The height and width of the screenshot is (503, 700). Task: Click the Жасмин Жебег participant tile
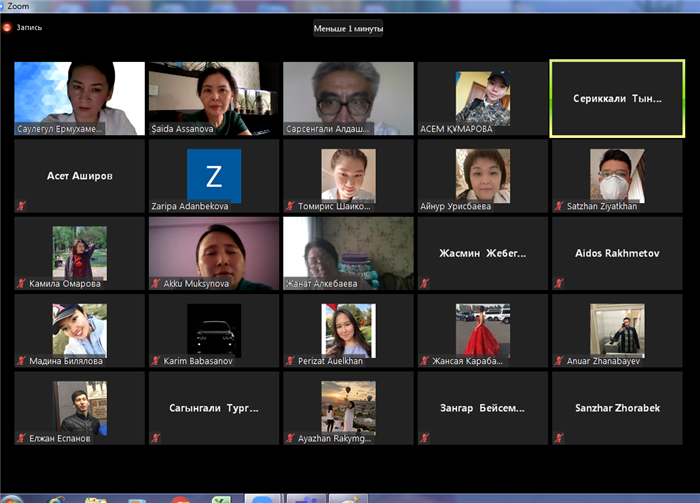(x=482, y=253)
